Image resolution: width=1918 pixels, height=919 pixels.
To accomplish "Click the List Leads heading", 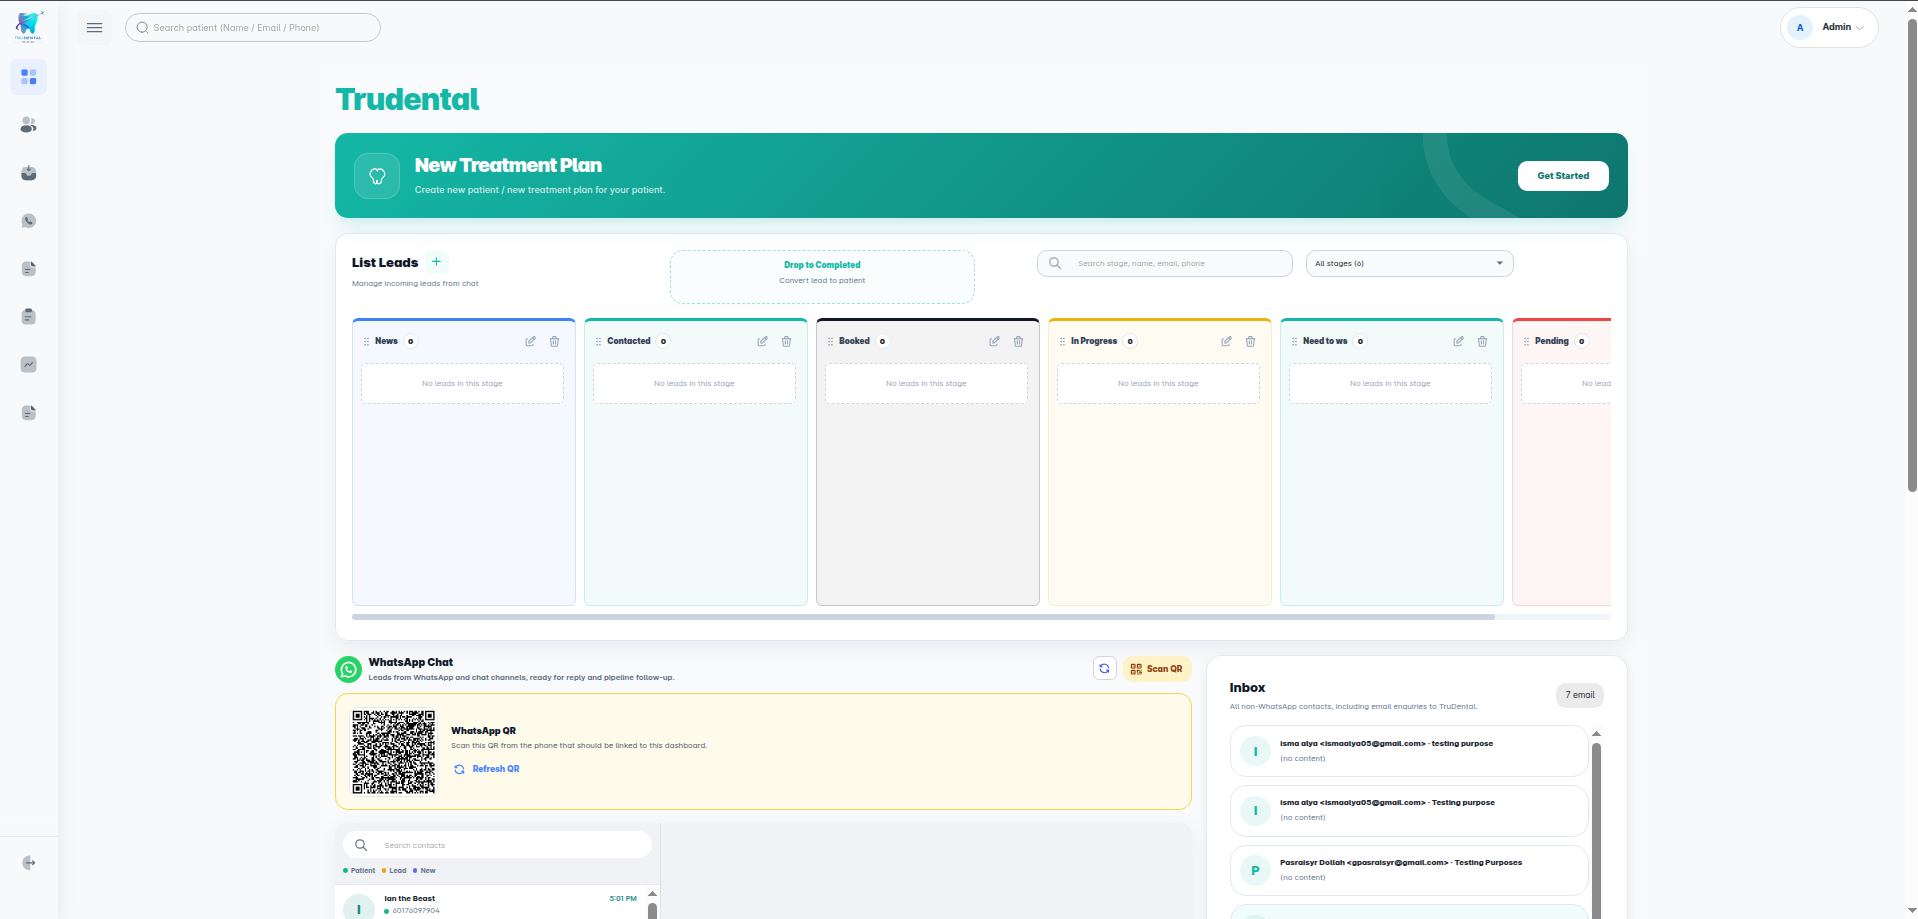I will pyautogui.click(x=385, y=263).
